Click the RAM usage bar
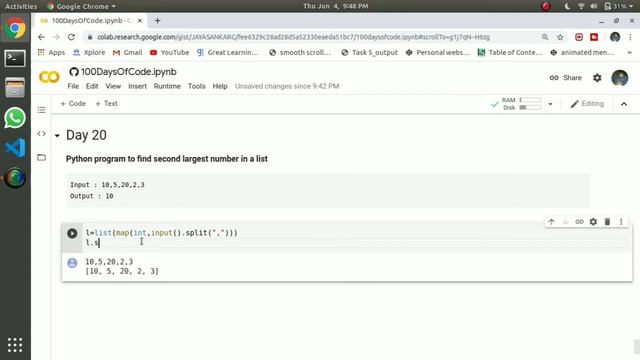This screenshot has width=640, height=360. coord(530,100)
